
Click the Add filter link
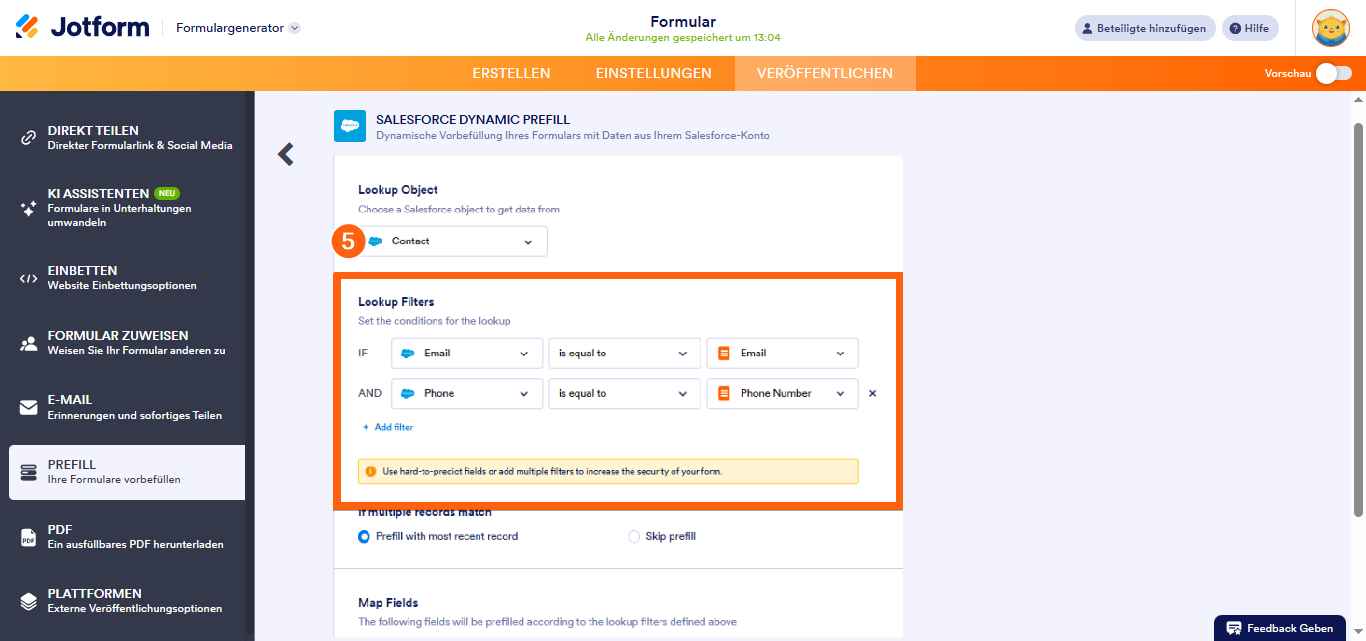387,427
